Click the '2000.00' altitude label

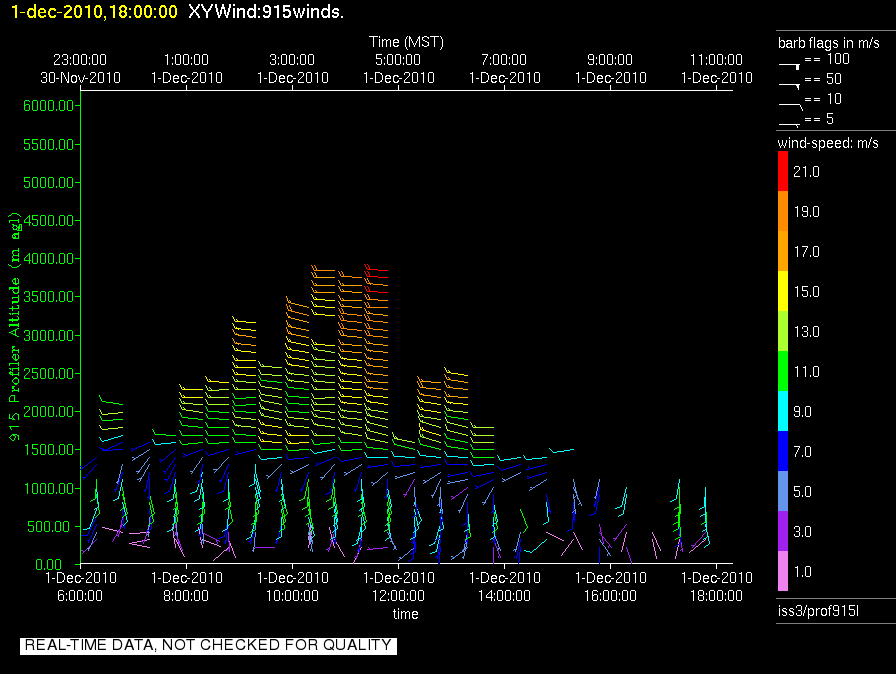(49, 412)
